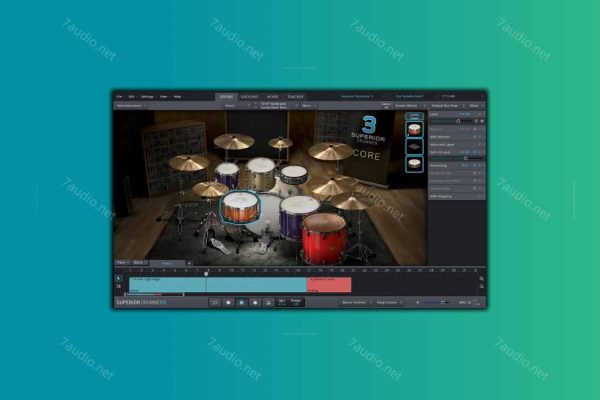Open the Settings menu
This screenshot has height=400, width=600.
point(147,97)
